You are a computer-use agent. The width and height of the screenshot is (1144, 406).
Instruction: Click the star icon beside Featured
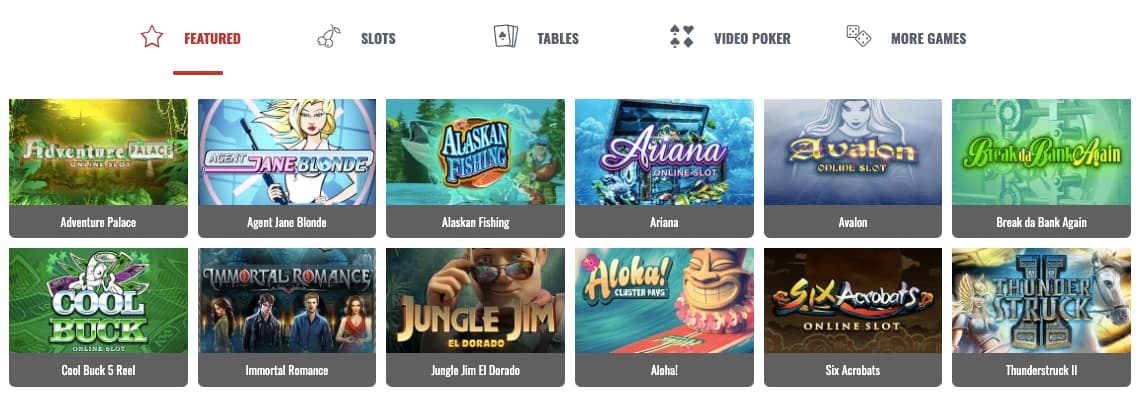152,37
